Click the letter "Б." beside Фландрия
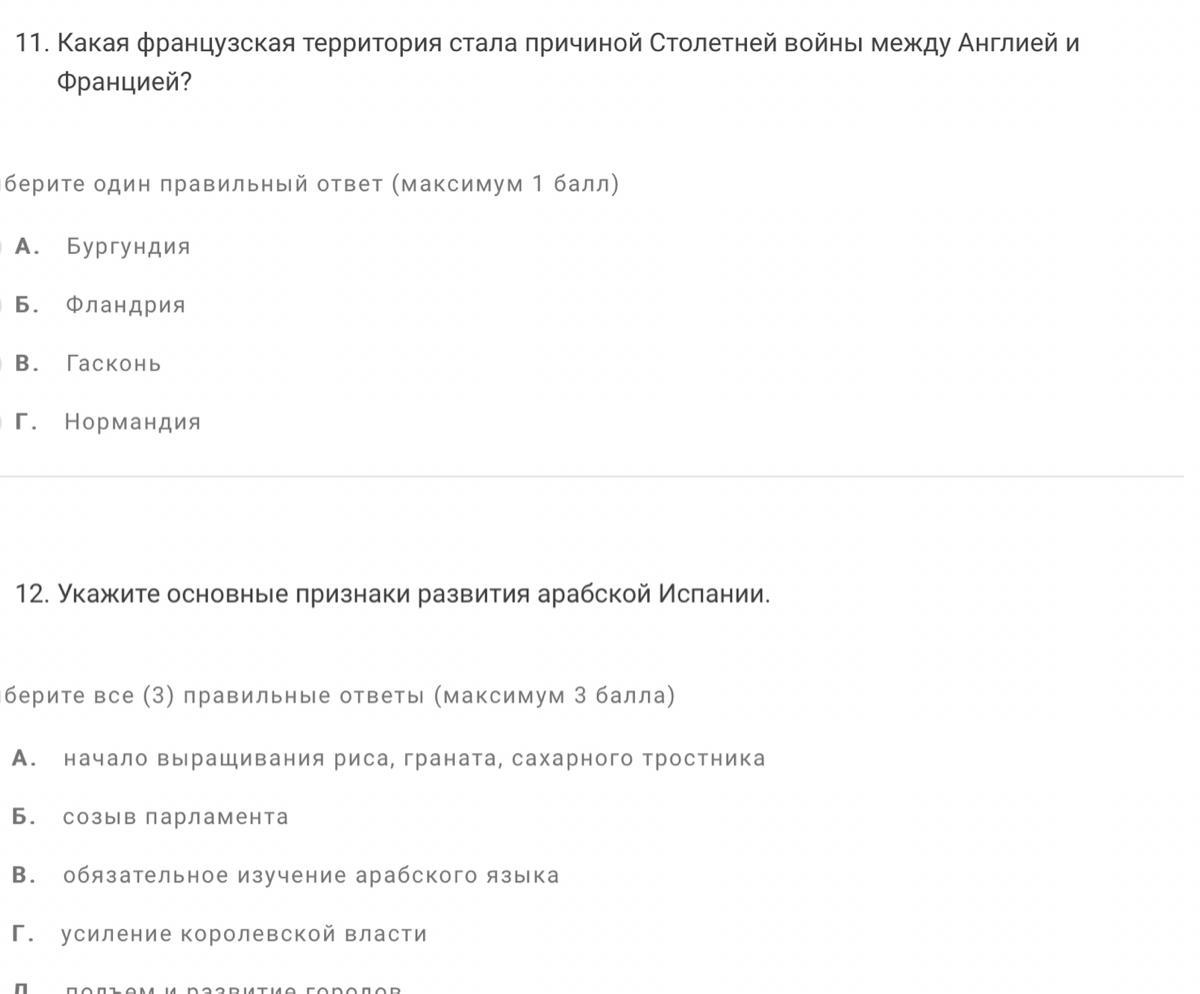This screenshot has width=1200, height=994. click(27, 305)
